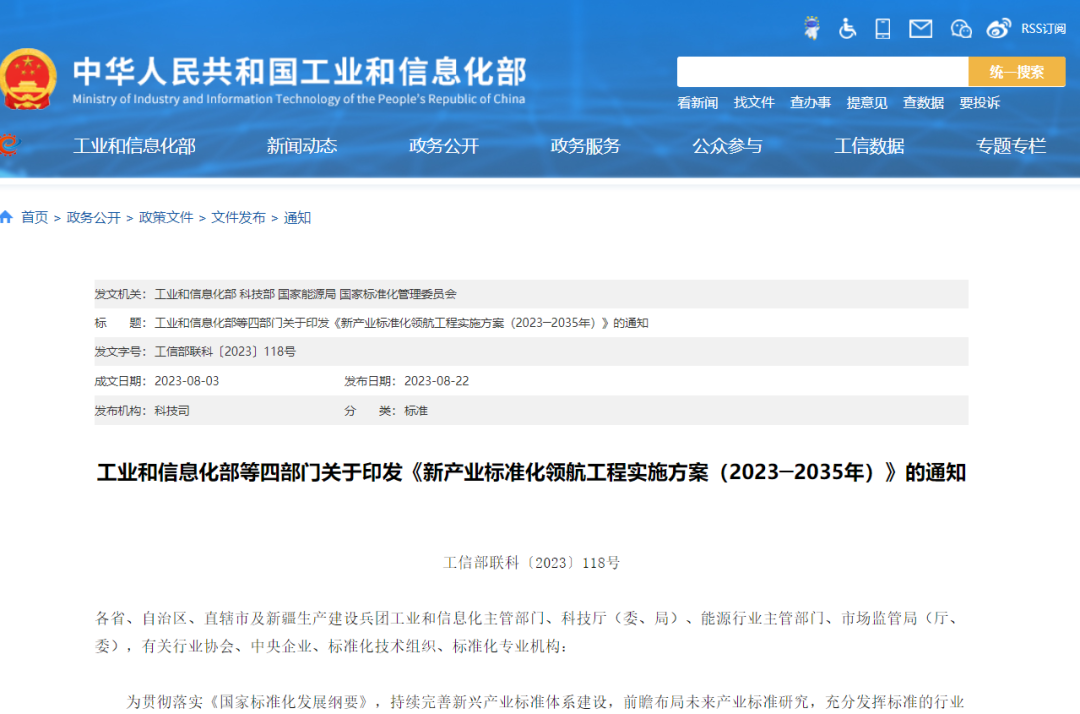Go to 政策文件 in breadcrumb
Screen dimensions: 1080x714
tap(166, 218)
